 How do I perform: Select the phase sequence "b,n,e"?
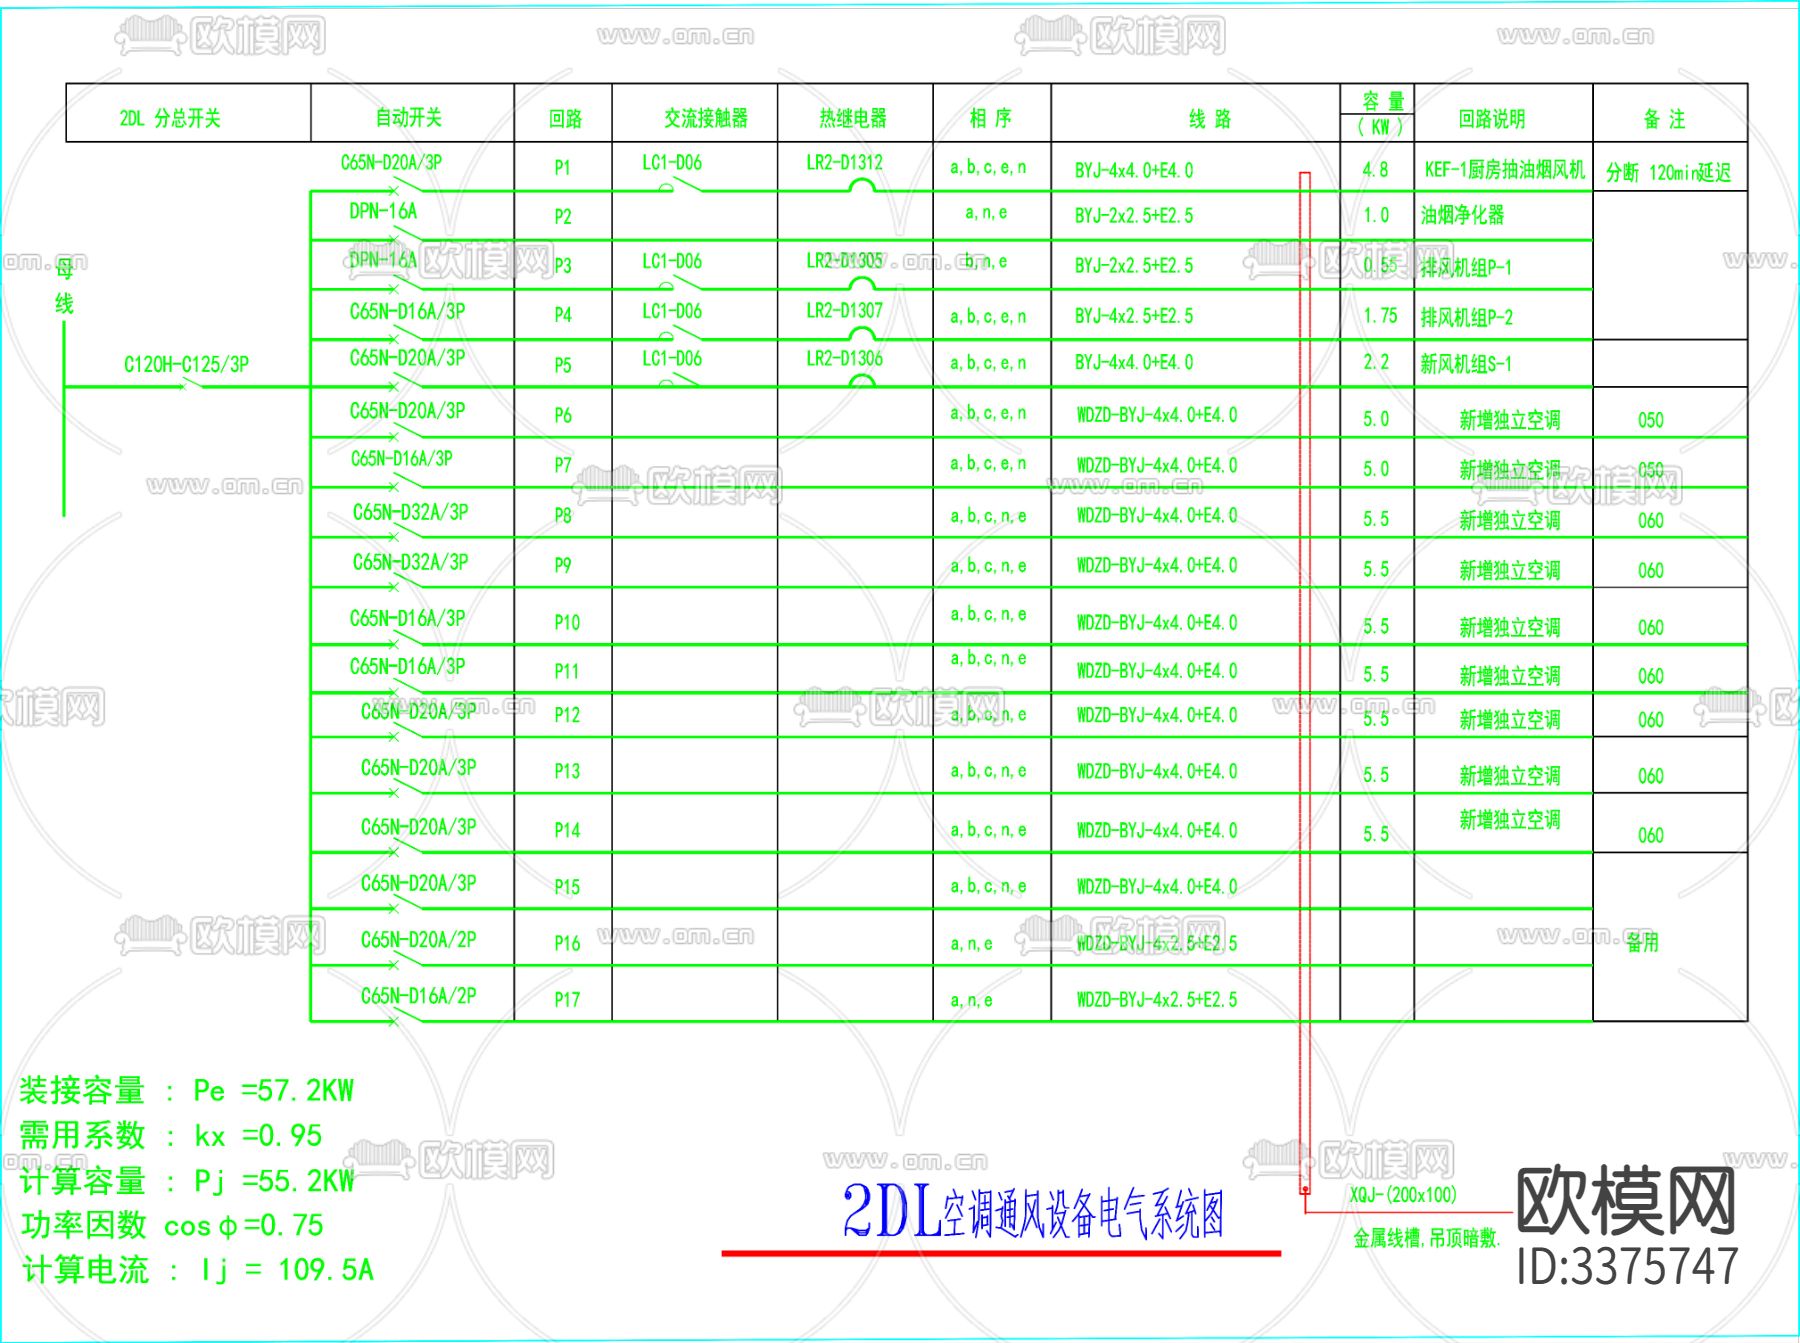point(986,262)
